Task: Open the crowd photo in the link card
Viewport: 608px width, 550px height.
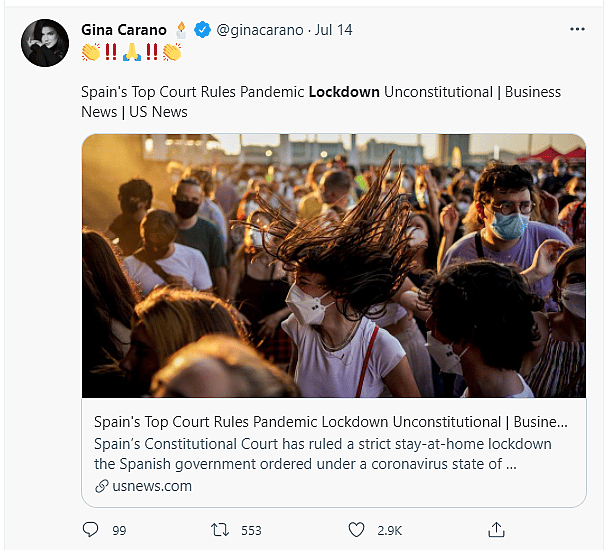Action: click(x=333, y=265)
